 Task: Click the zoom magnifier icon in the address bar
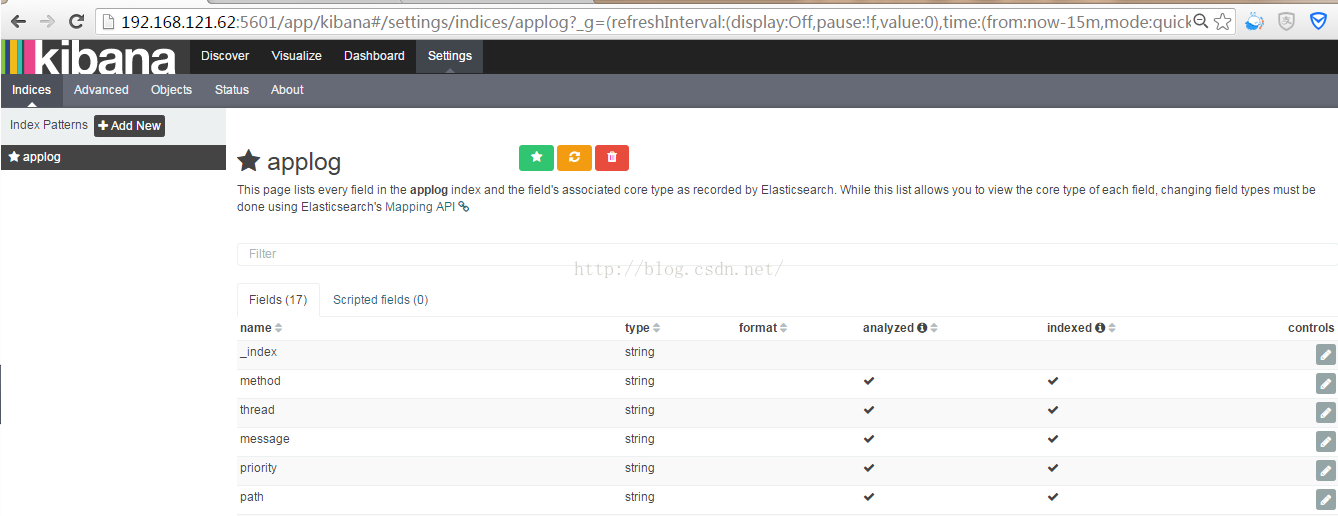(x=1200, y=21)
